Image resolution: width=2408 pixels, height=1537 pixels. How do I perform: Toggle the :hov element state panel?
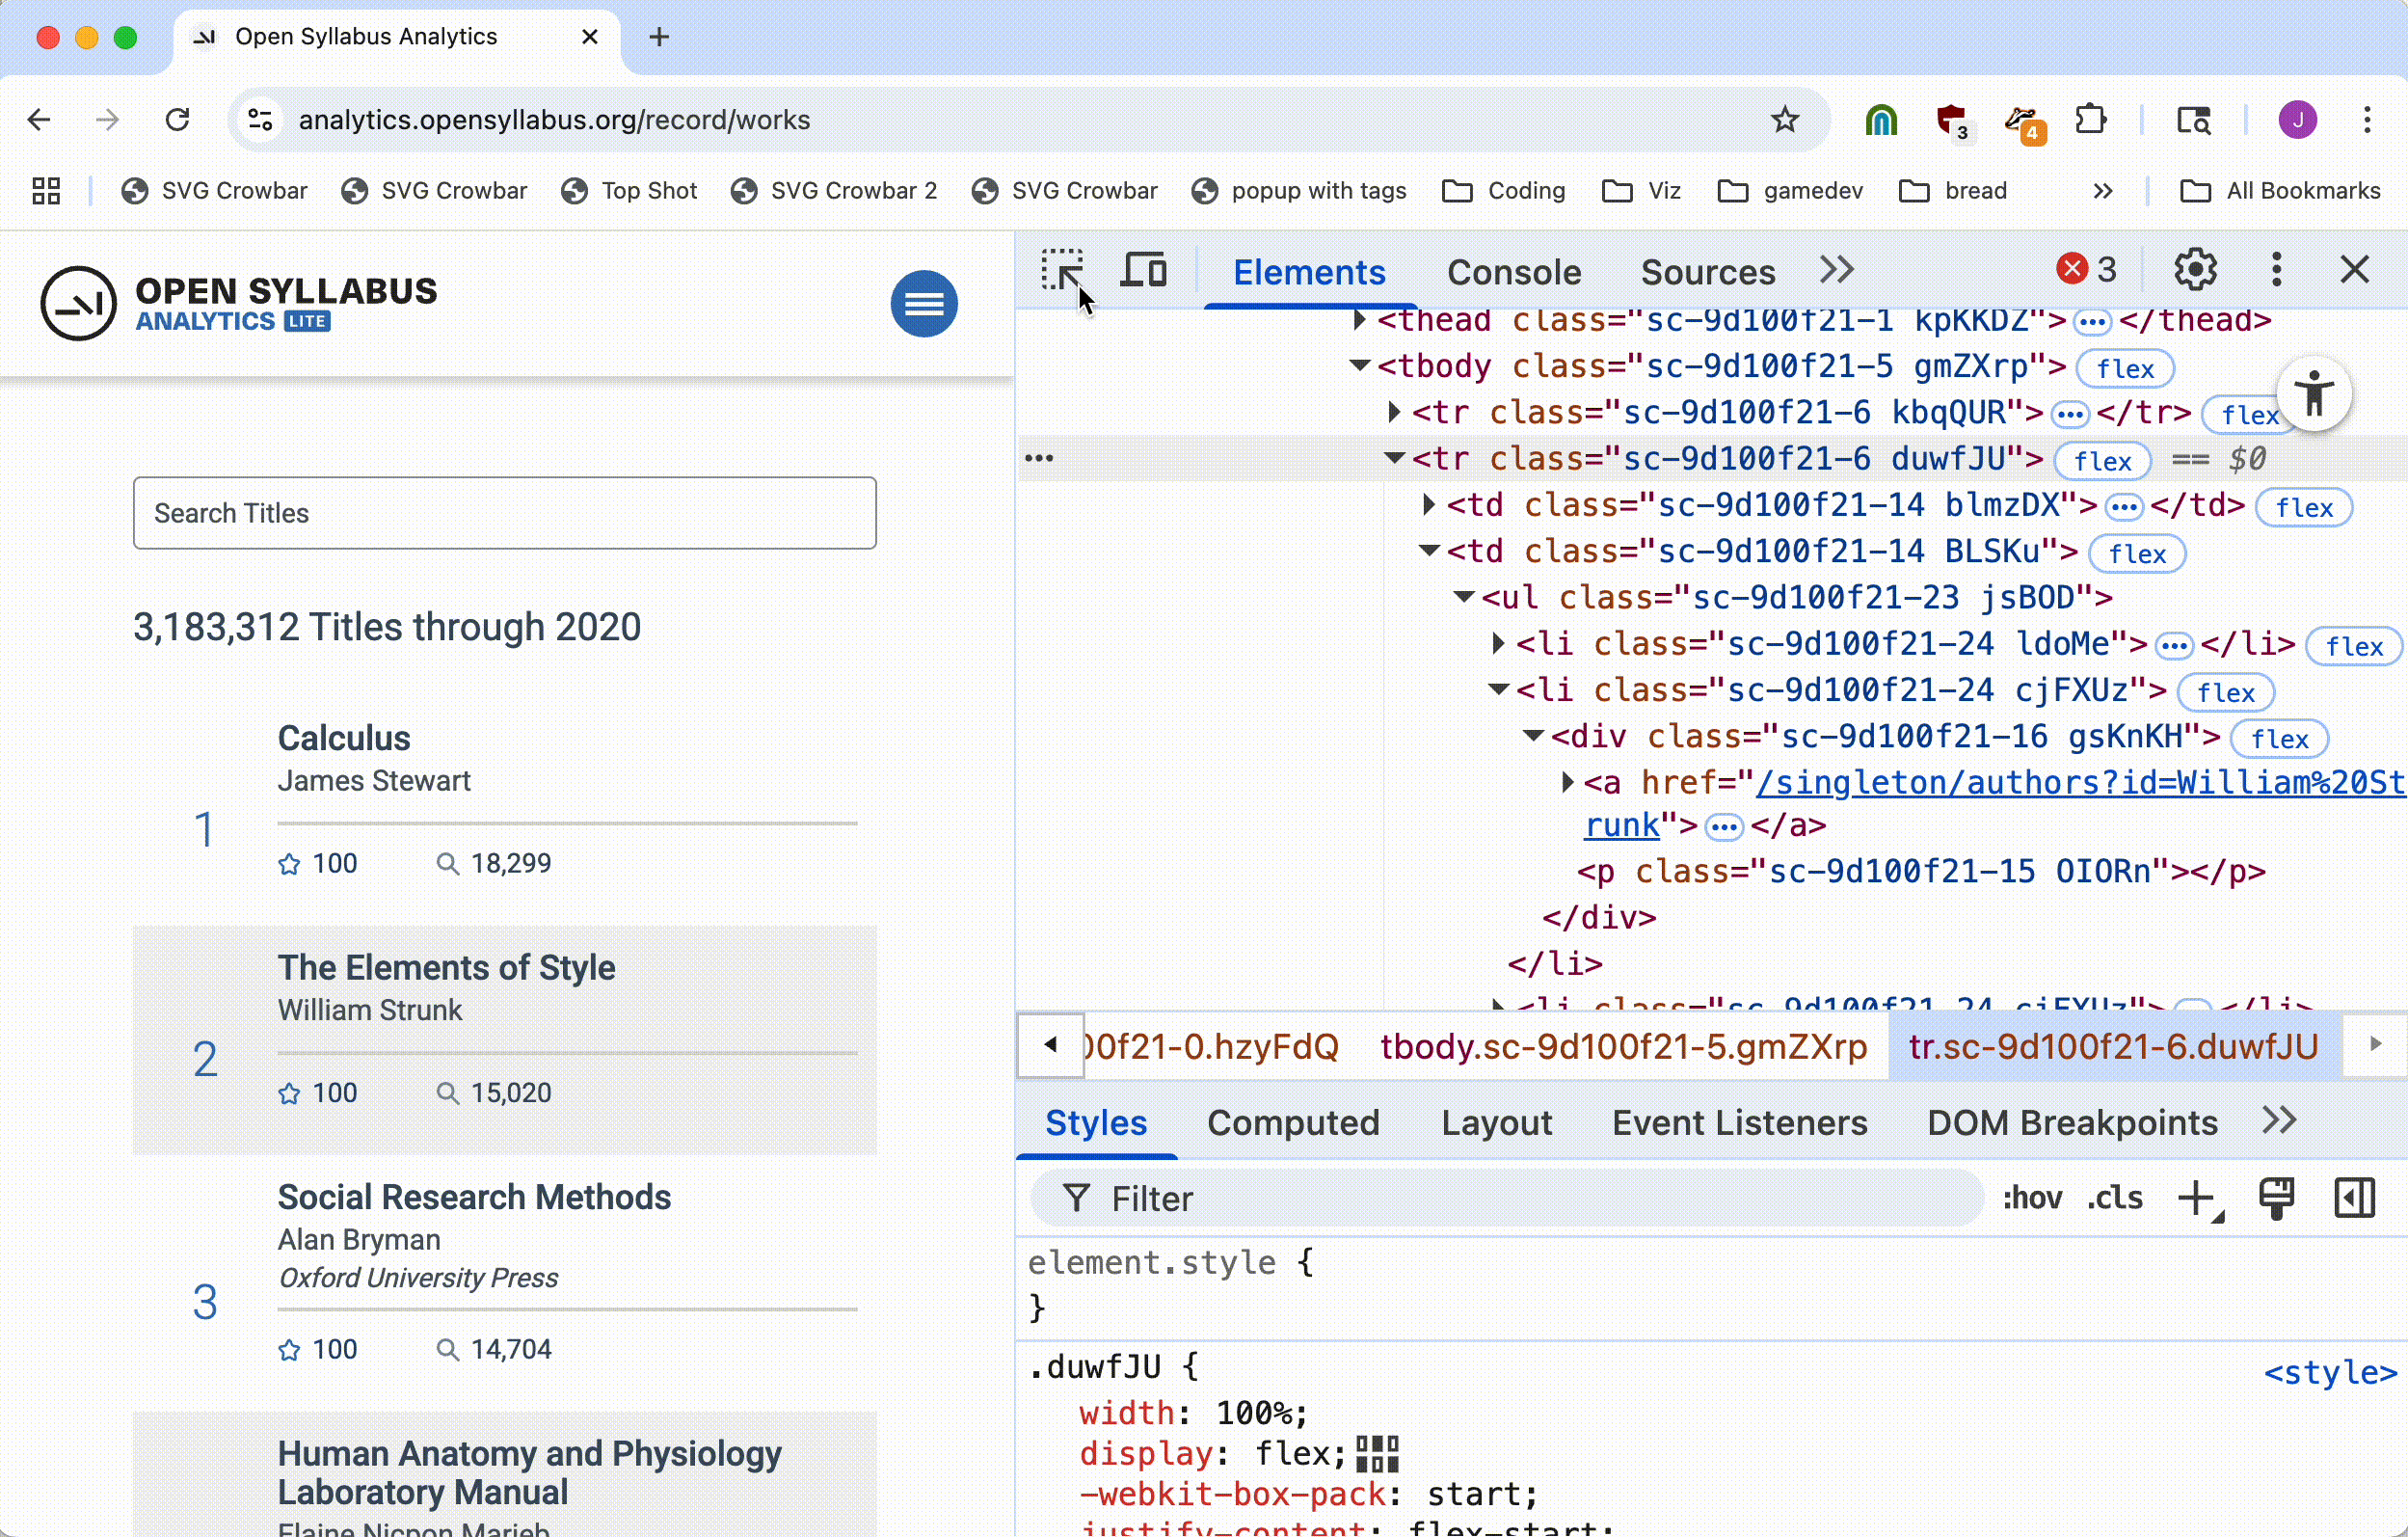(2032, 1198)
